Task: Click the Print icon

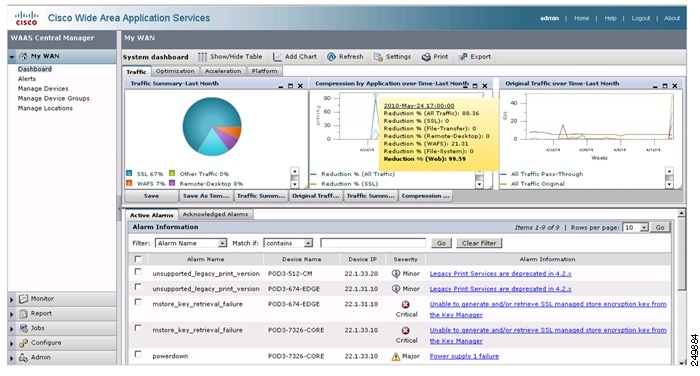Action: 426,57
